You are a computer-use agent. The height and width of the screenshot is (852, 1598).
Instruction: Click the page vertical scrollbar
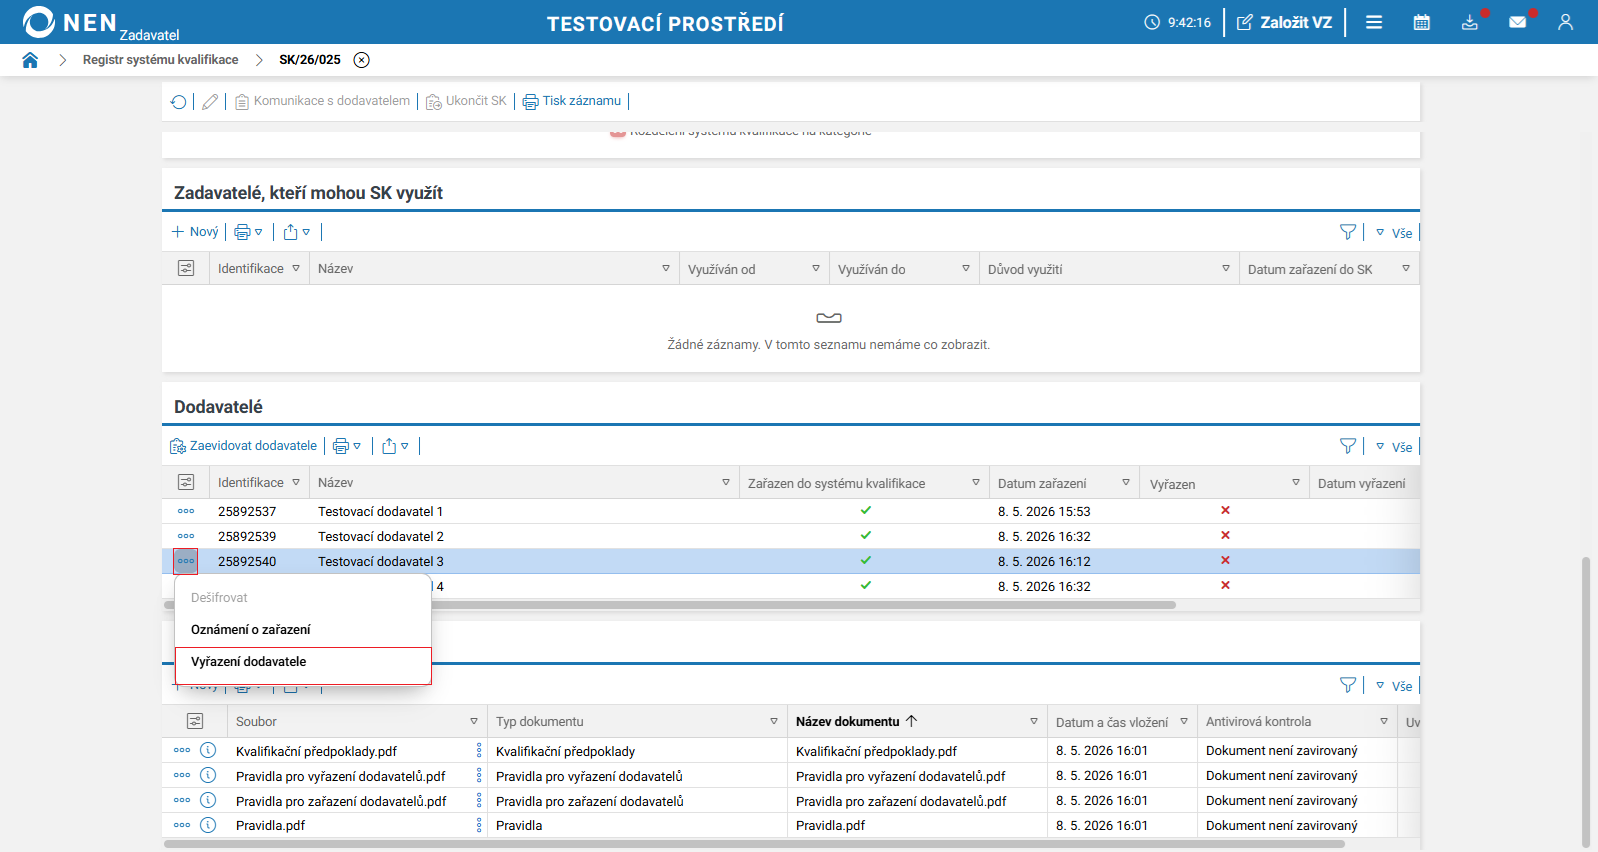point(1586,702)
